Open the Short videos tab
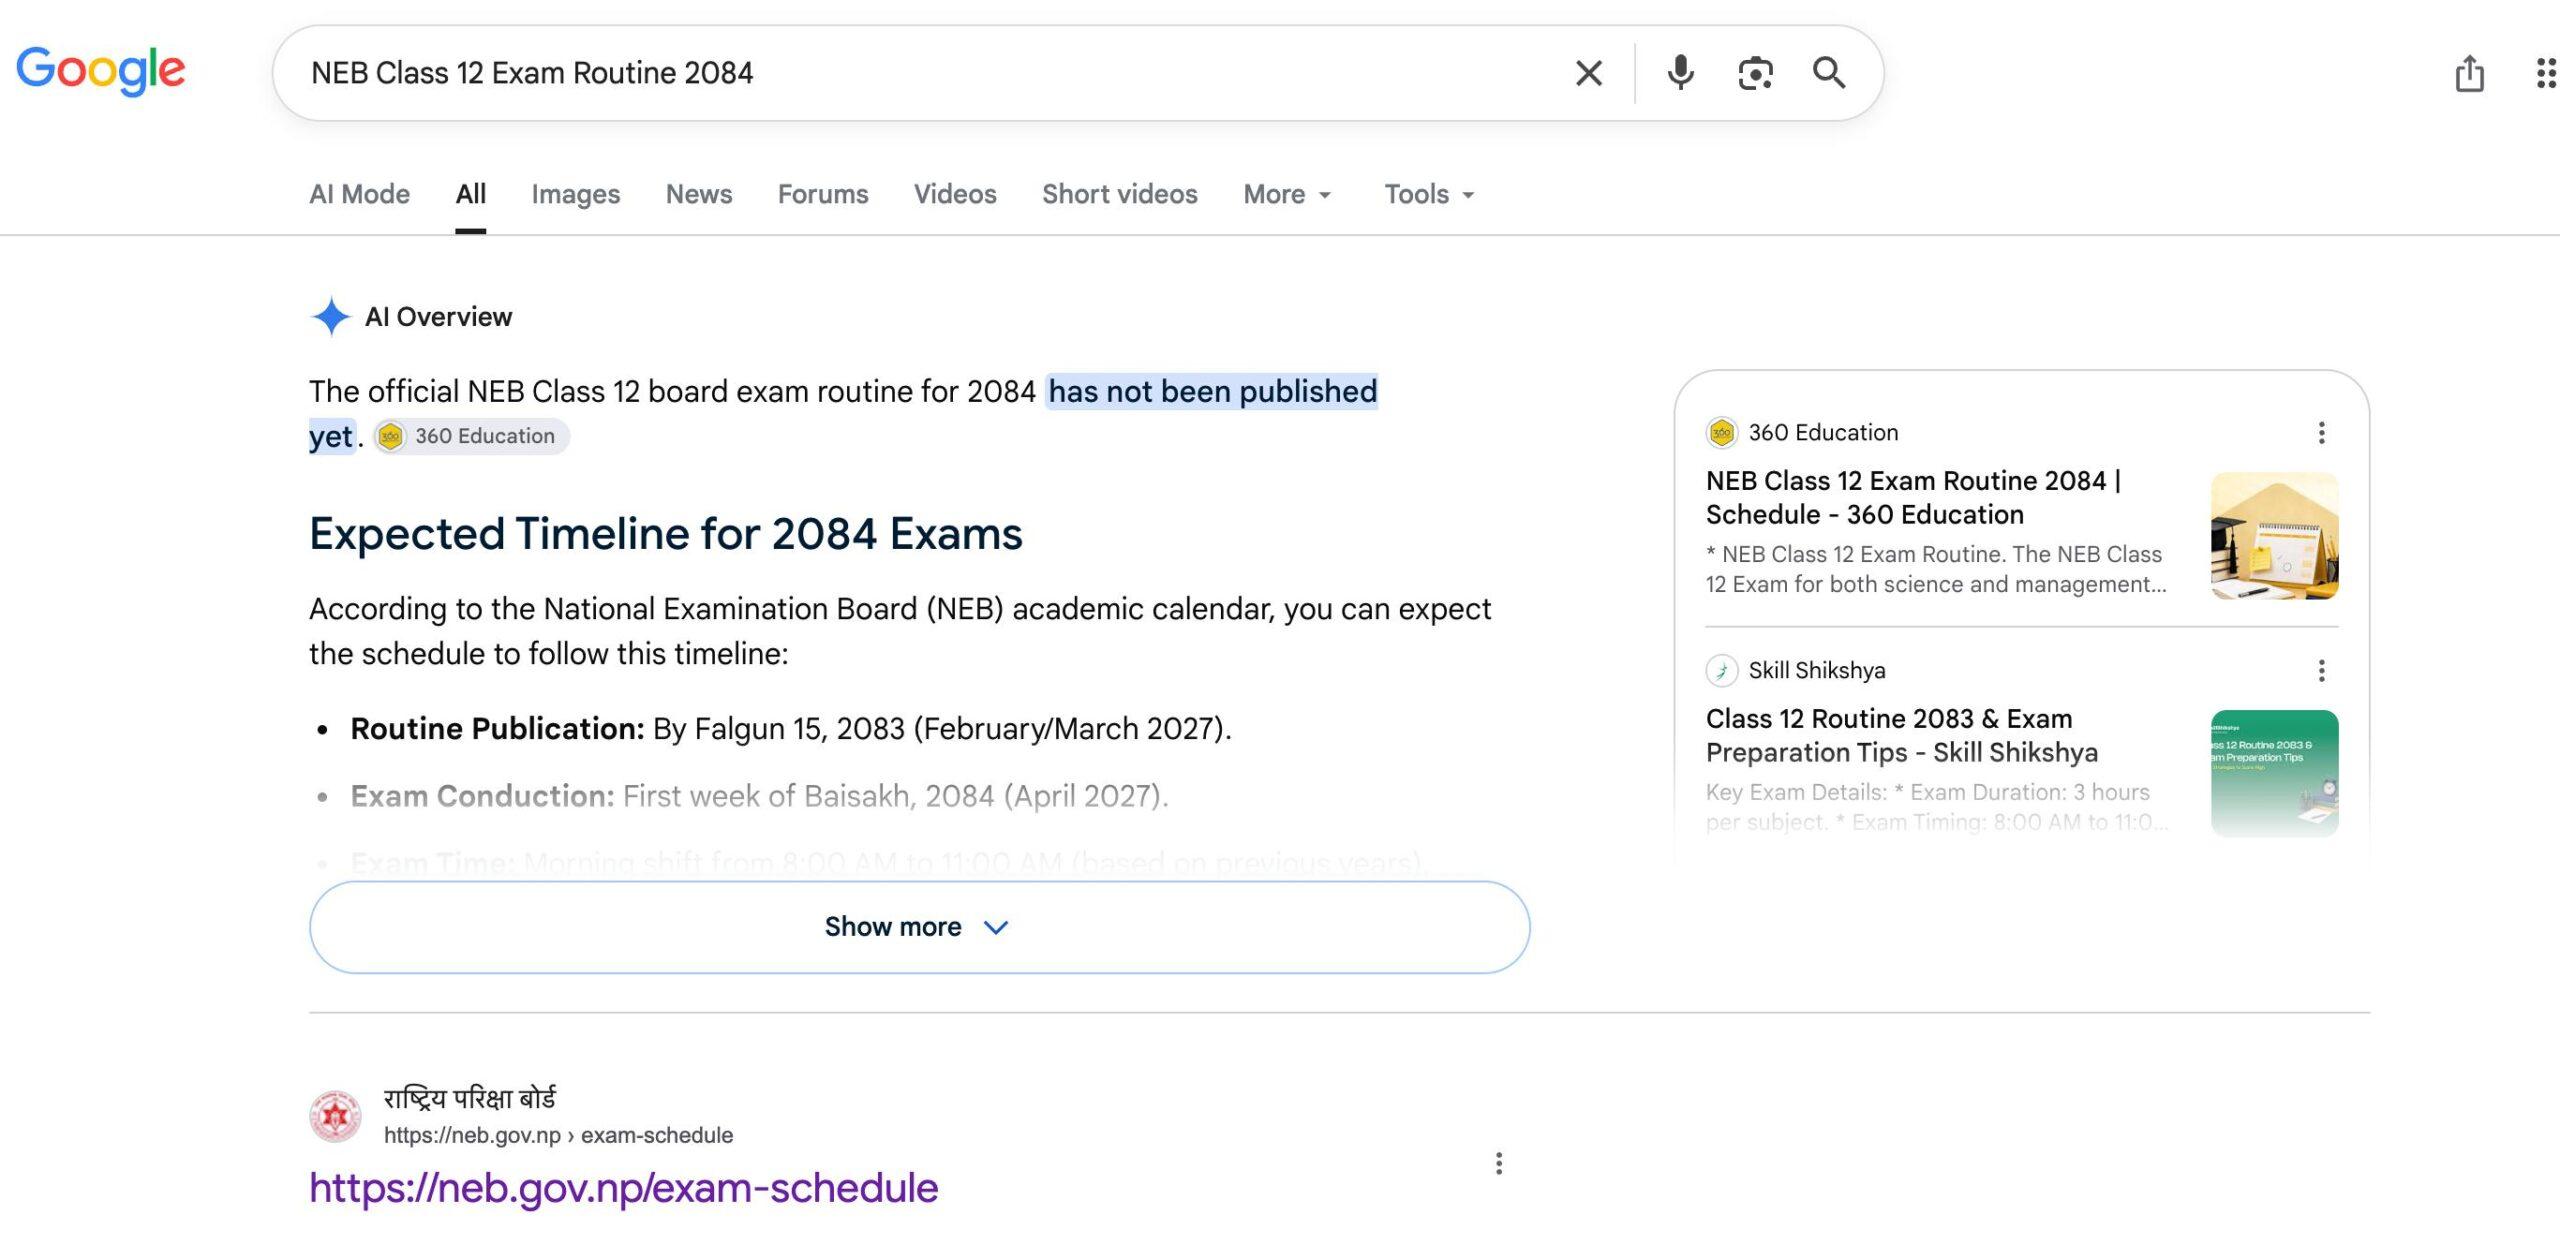2560x1259 pixels. tap(1120, 194)
